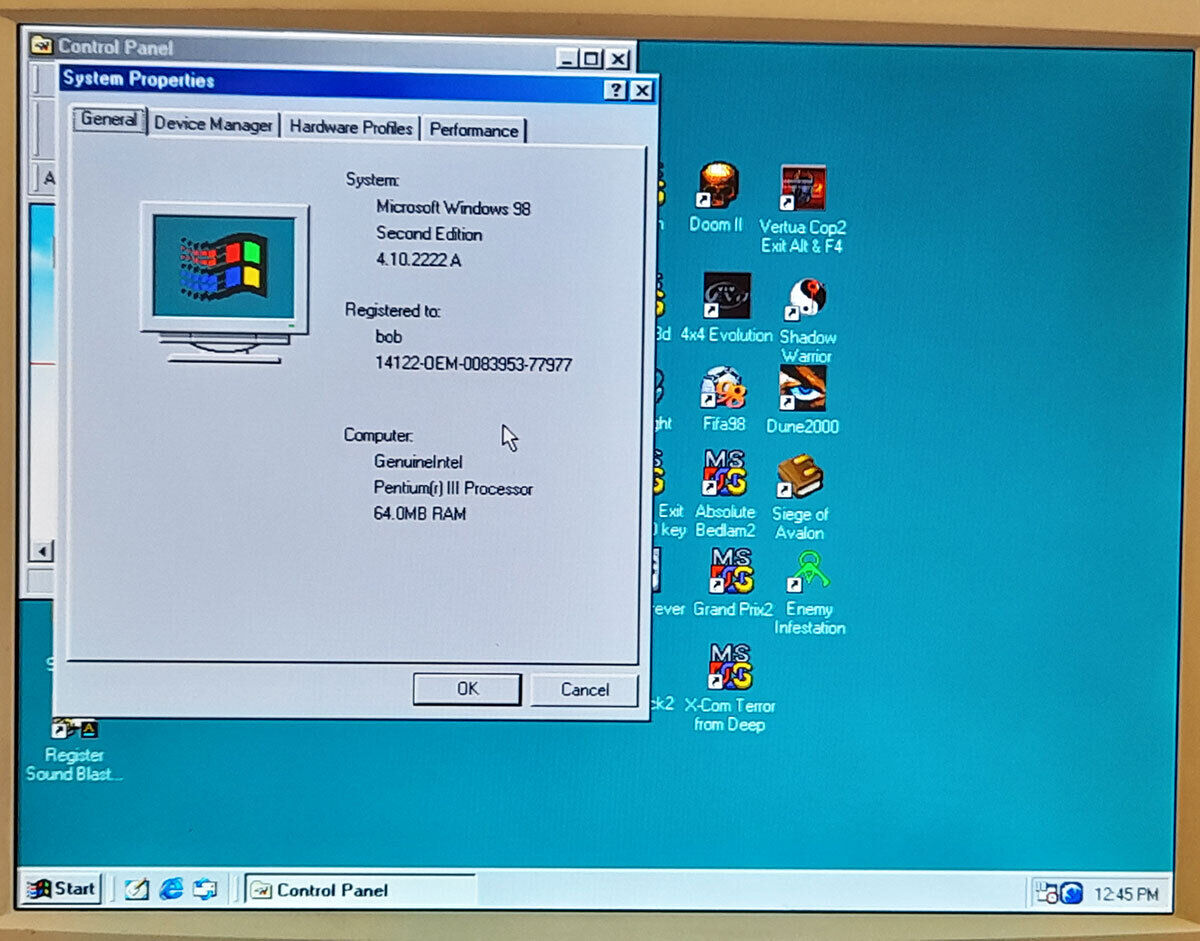Maximize the Control Panel window

point(592,59)
